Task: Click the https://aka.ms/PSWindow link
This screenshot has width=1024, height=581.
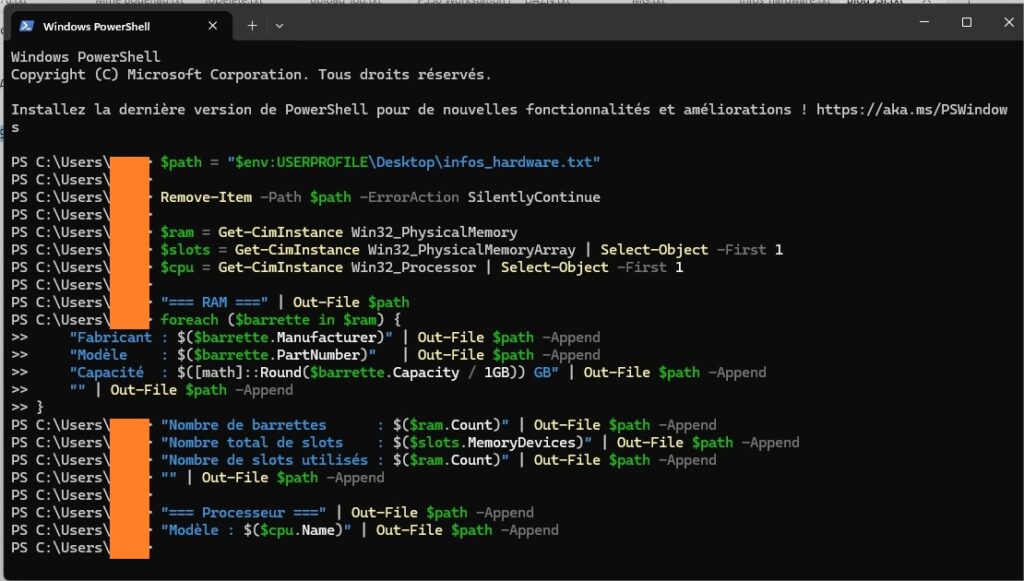Action: (912, 110)
